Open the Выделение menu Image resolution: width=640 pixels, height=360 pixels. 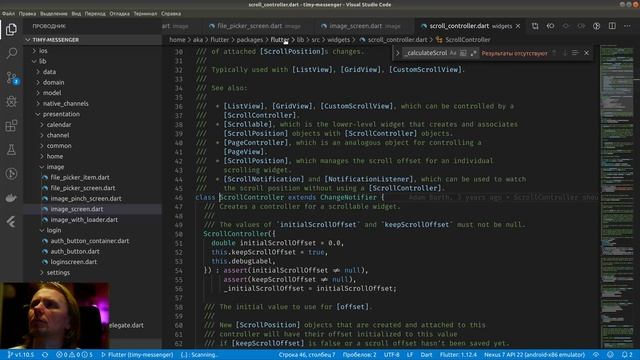[54, 13]
